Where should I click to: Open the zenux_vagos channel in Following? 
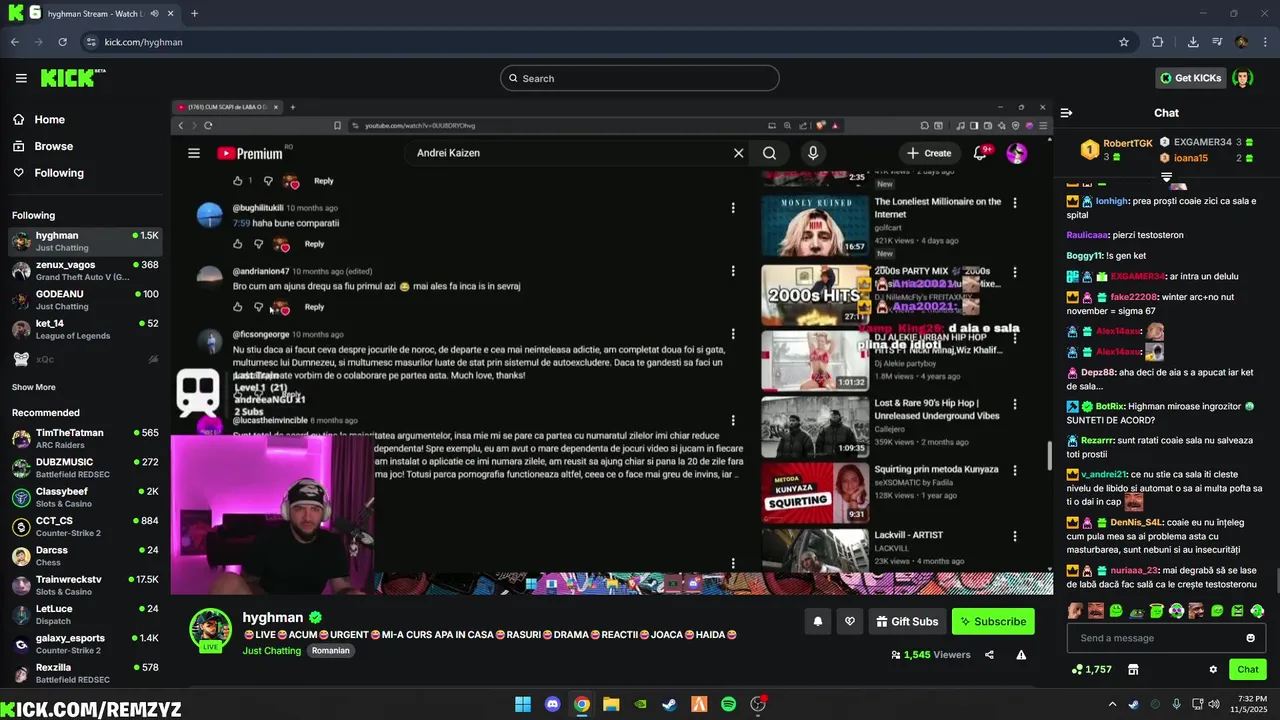(85, 270)
